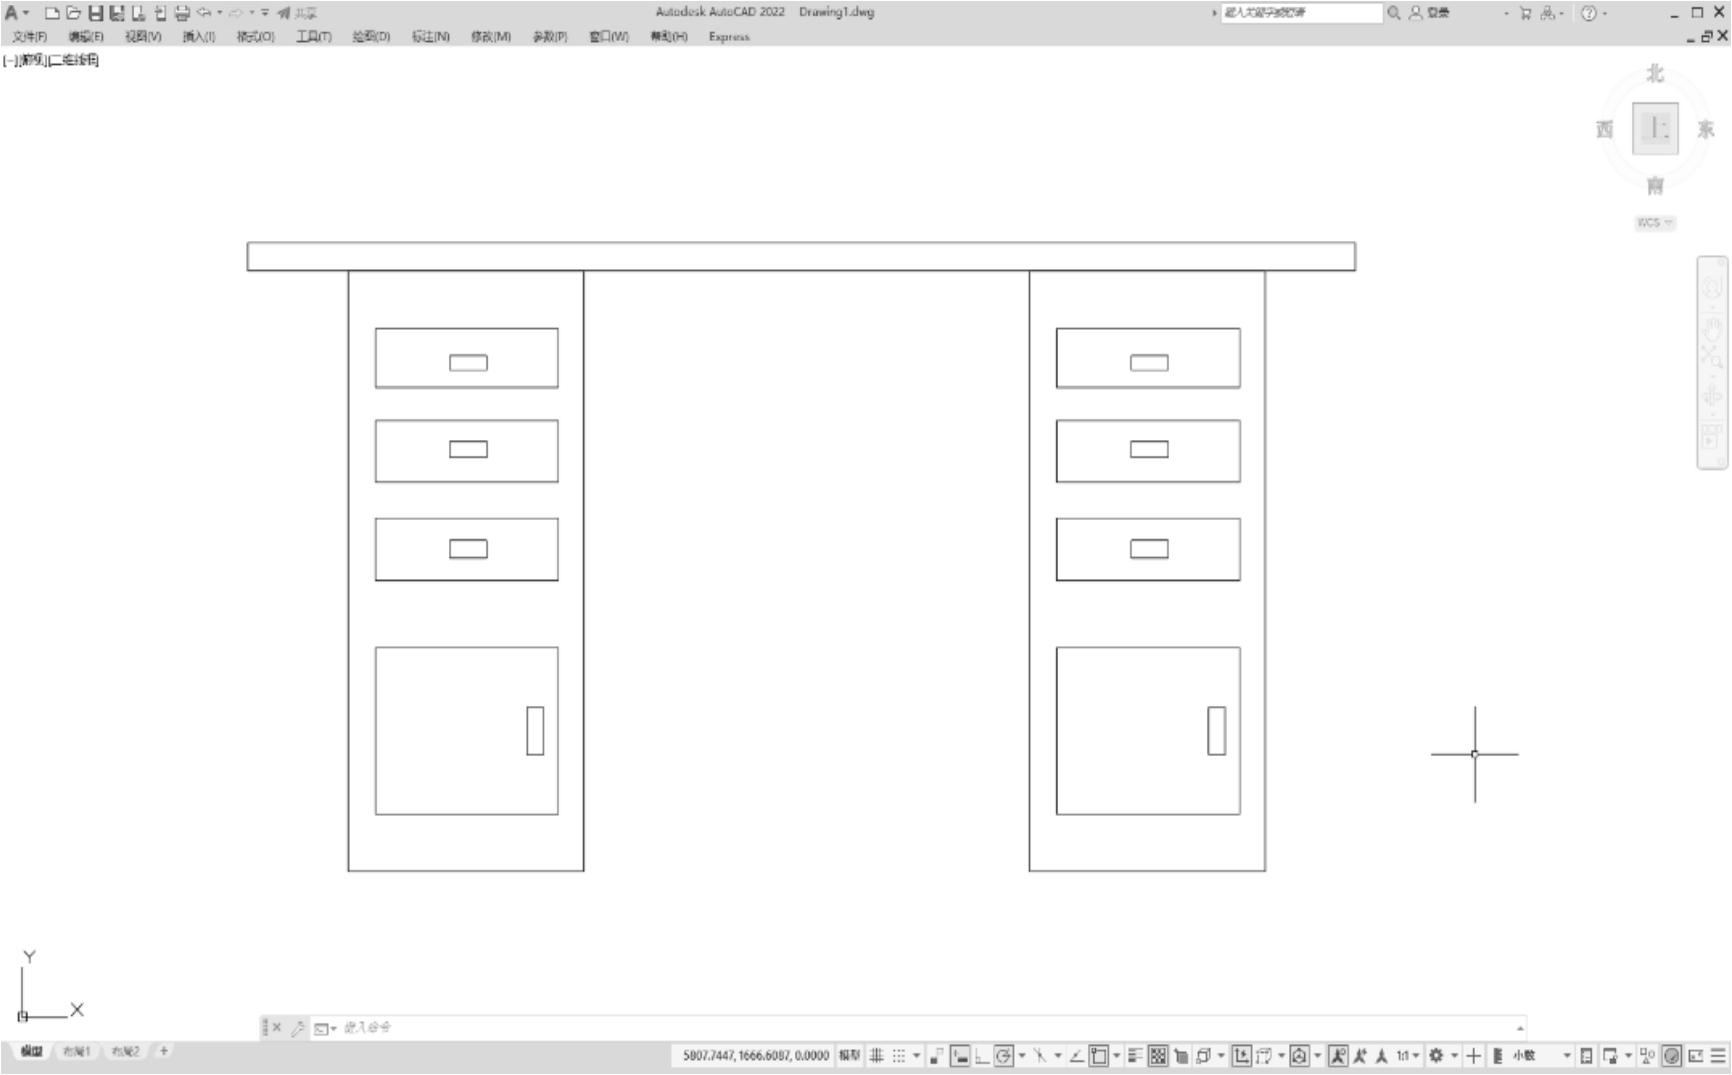Click the Help question mark icon
The height and width of the screenshot is (1075, 1732).
[x=1588, y=13]
